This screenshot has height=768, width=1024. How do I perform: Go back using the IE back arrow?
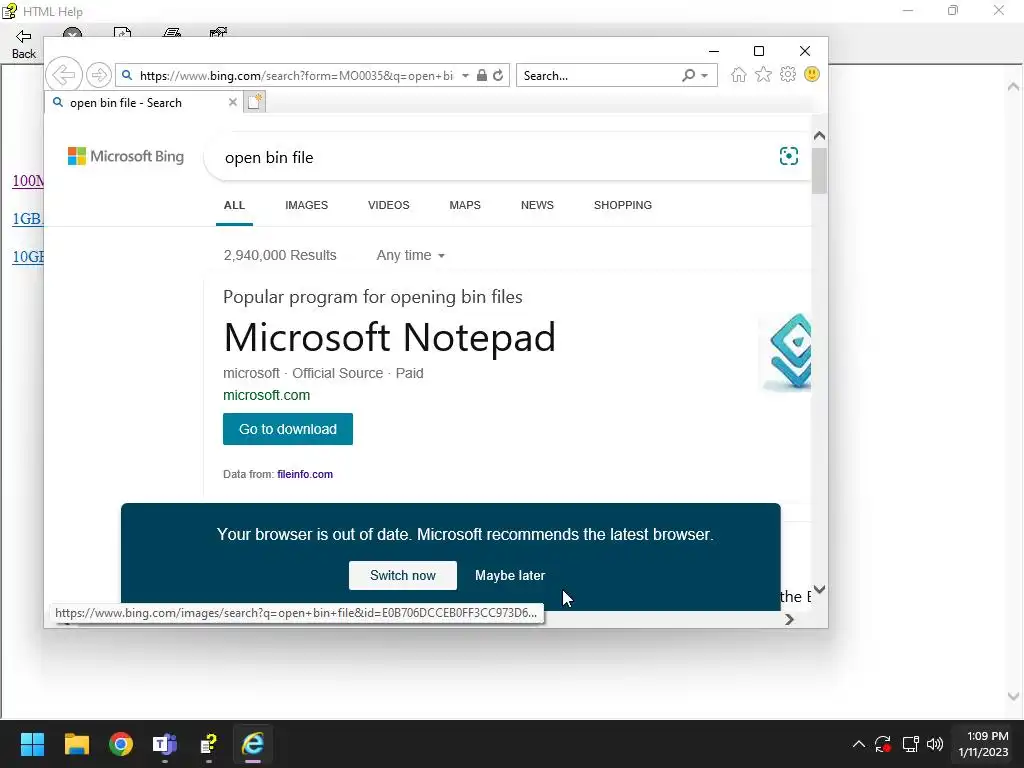64,75
